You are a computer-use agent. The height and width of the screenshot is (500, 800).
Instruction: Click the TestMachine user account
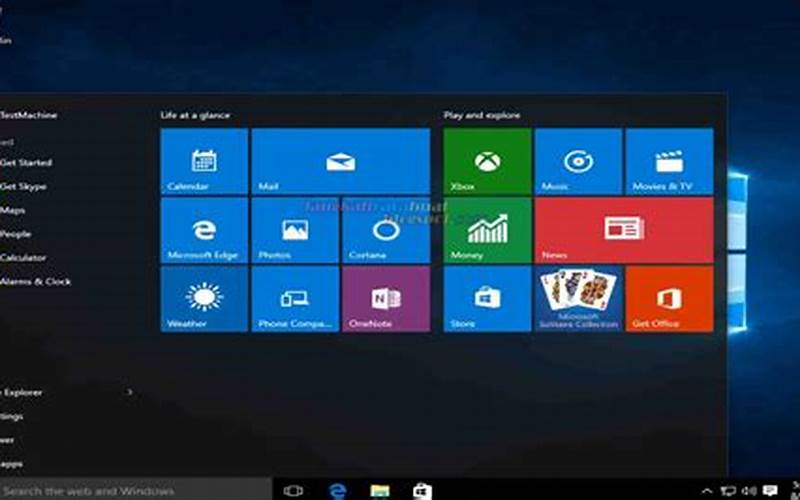tap(29, 115)
